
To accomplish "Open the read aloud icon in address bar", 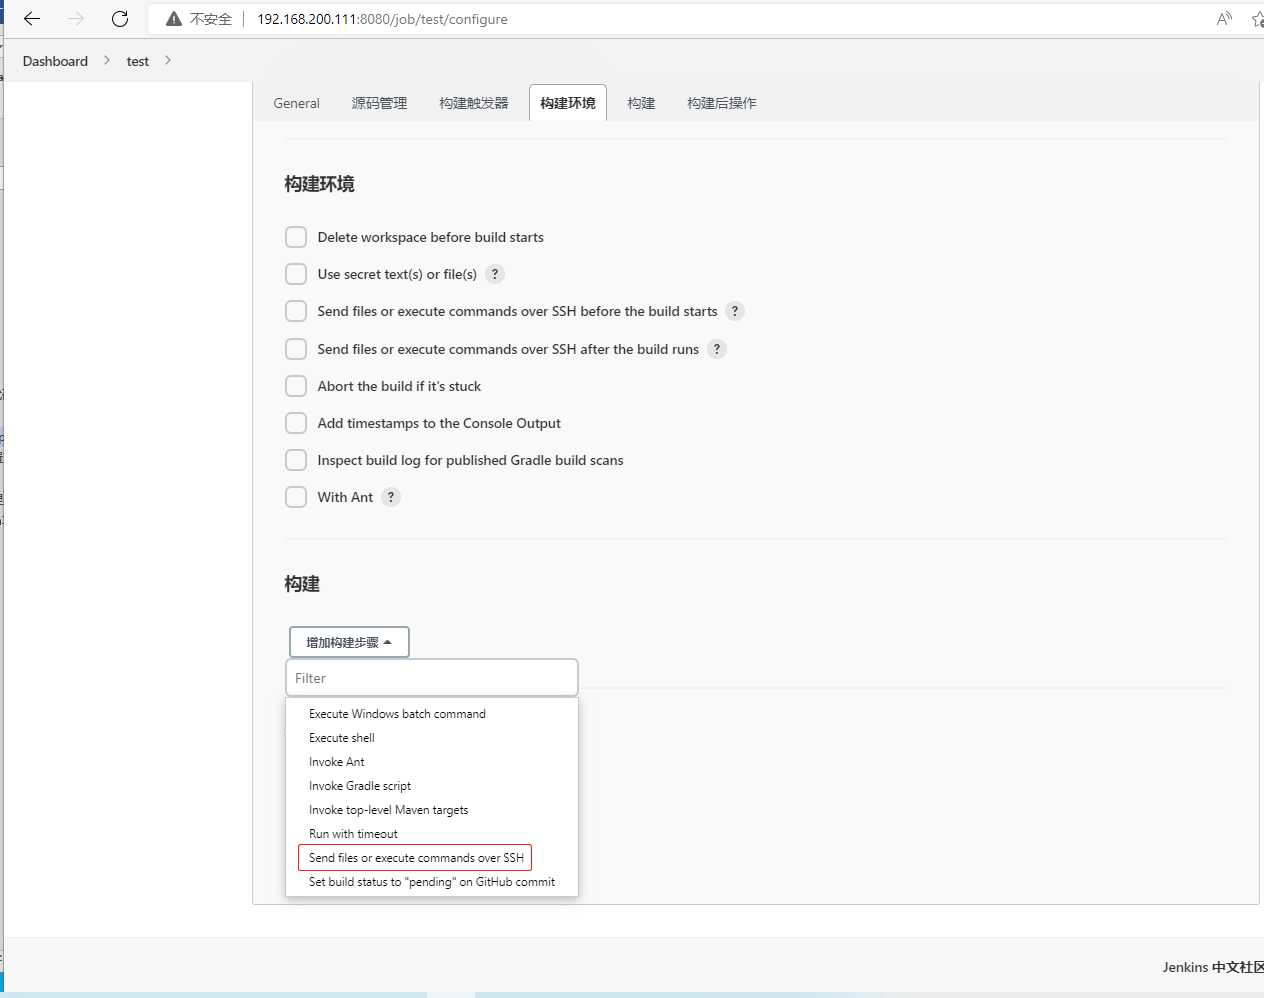I will click(x=1224, y=19).
